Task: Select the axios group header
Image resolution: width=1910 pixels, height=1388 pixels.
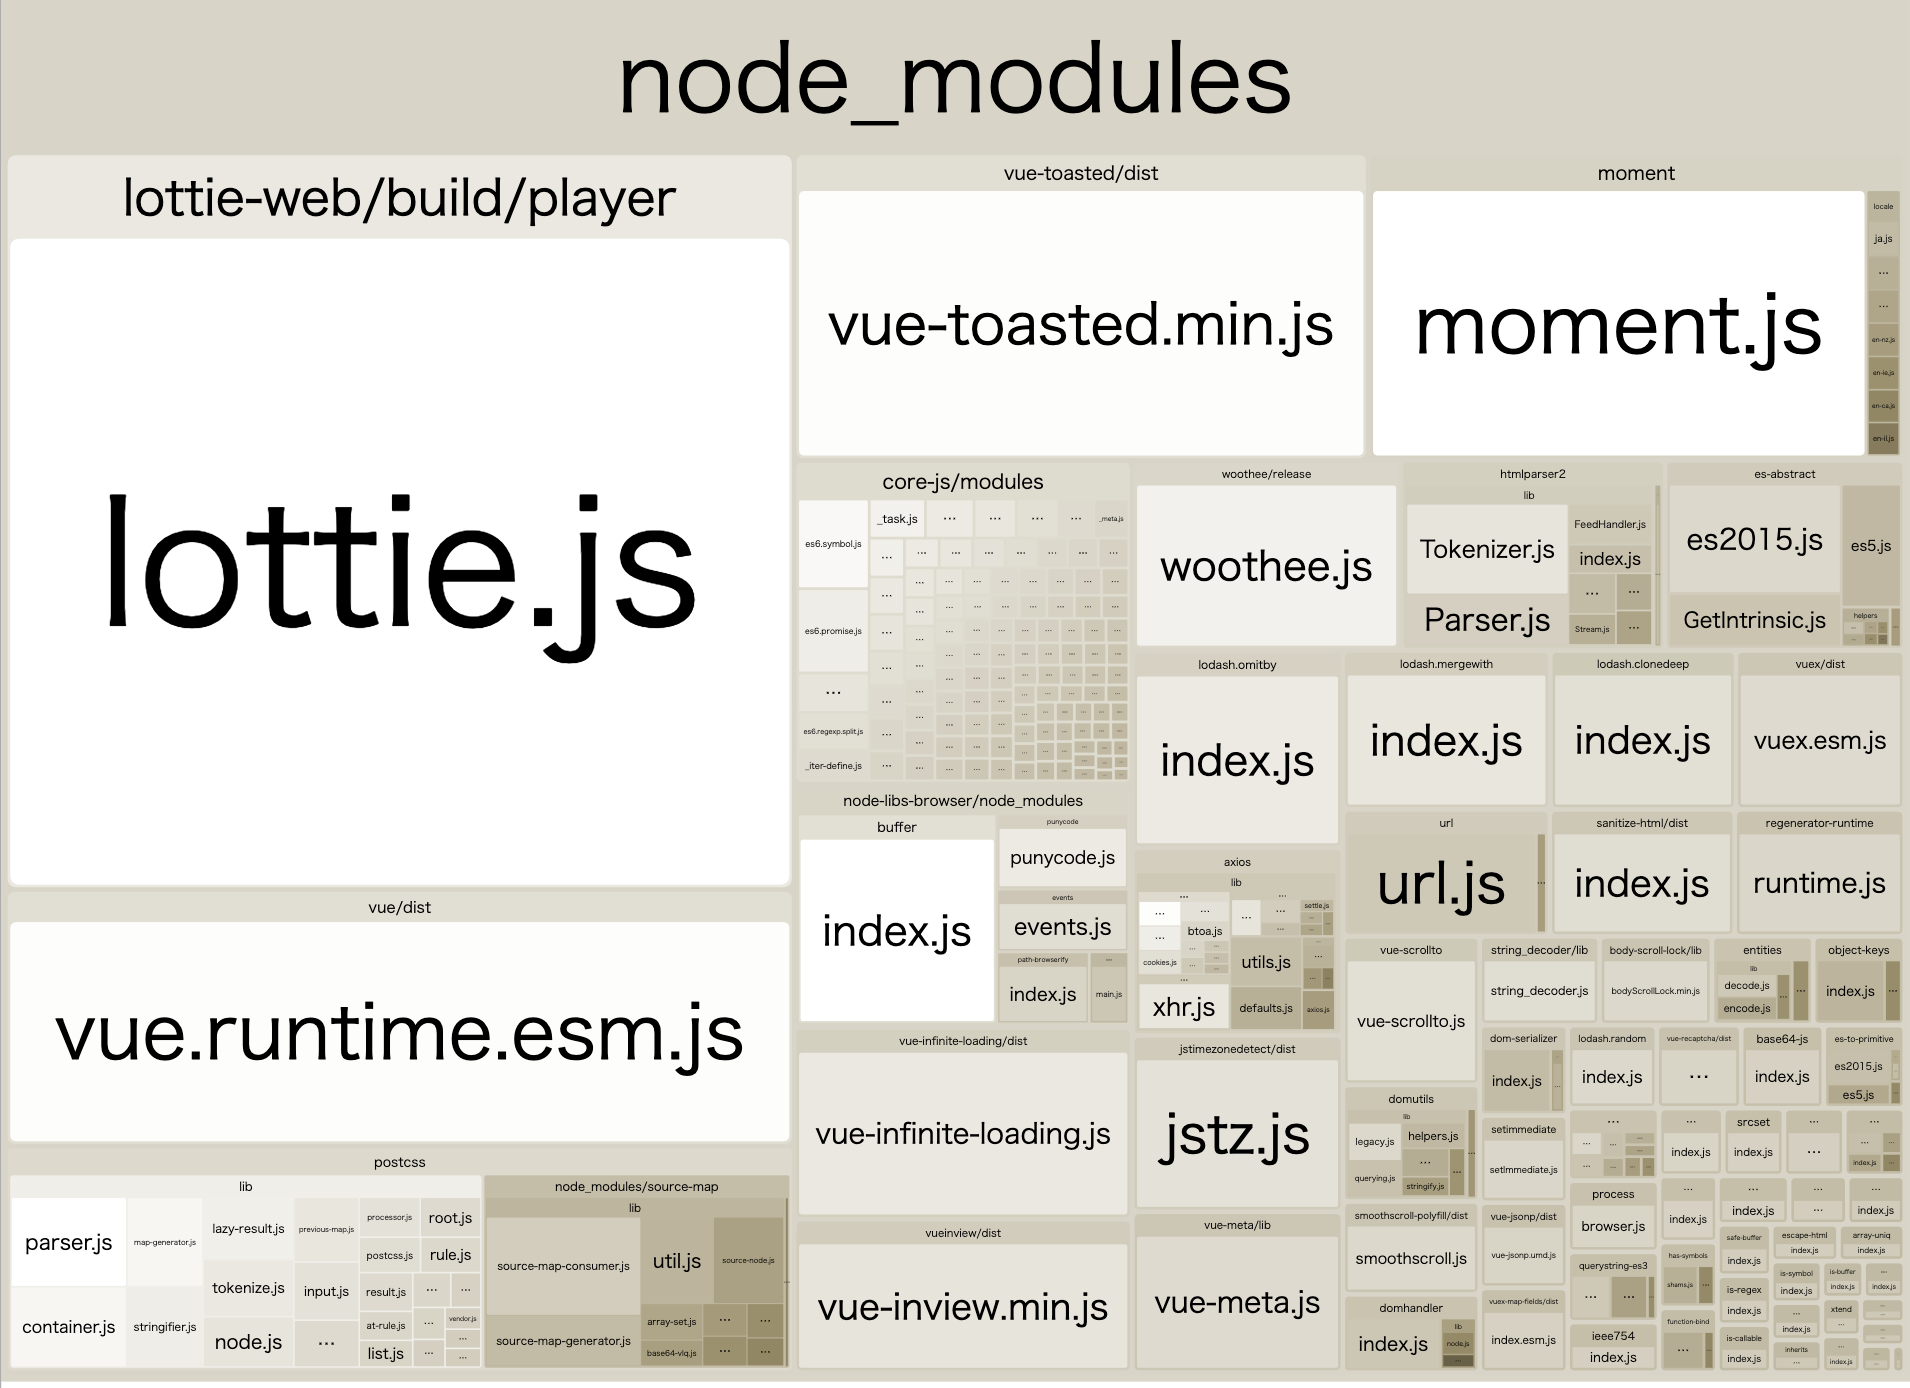Action: point(1237,862)
